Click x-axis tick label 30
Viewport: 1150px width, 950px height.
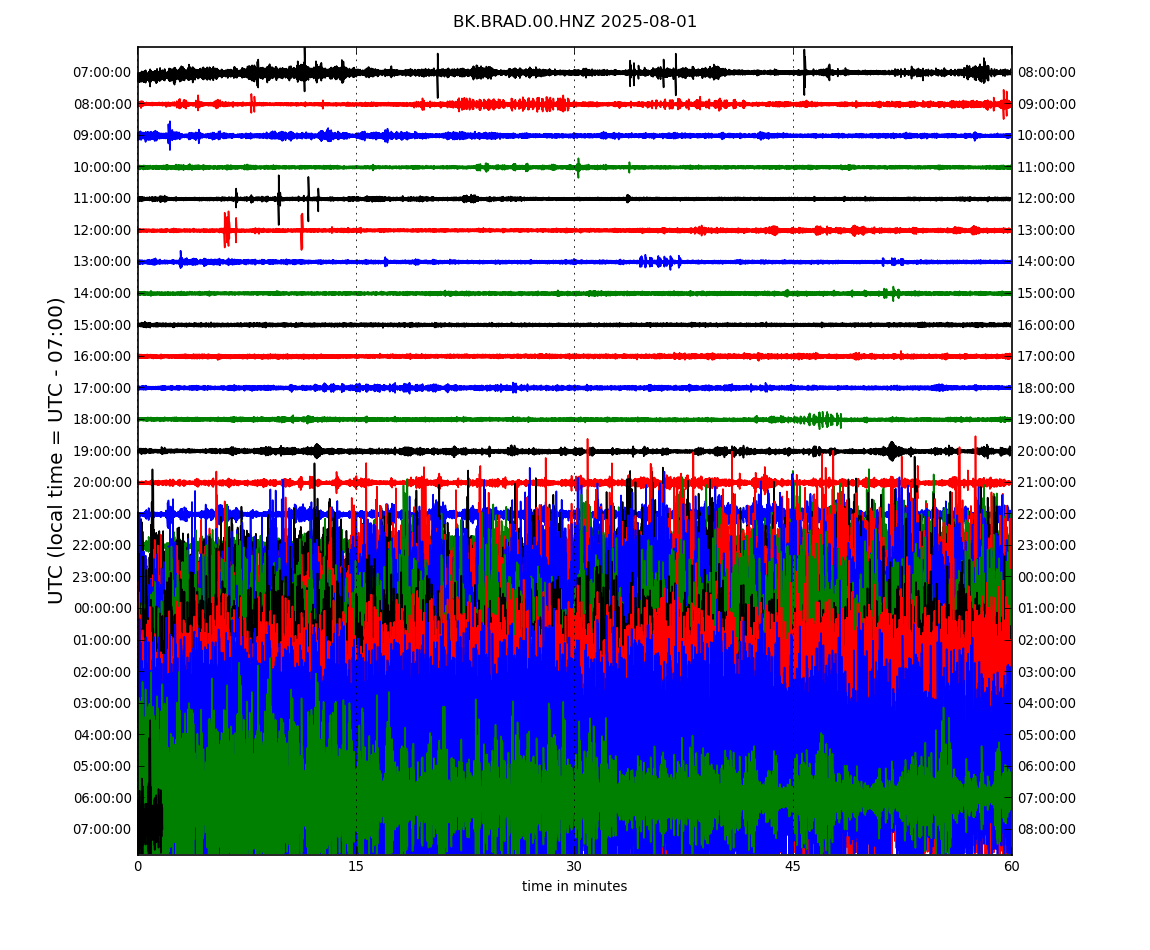coord(574,866)
